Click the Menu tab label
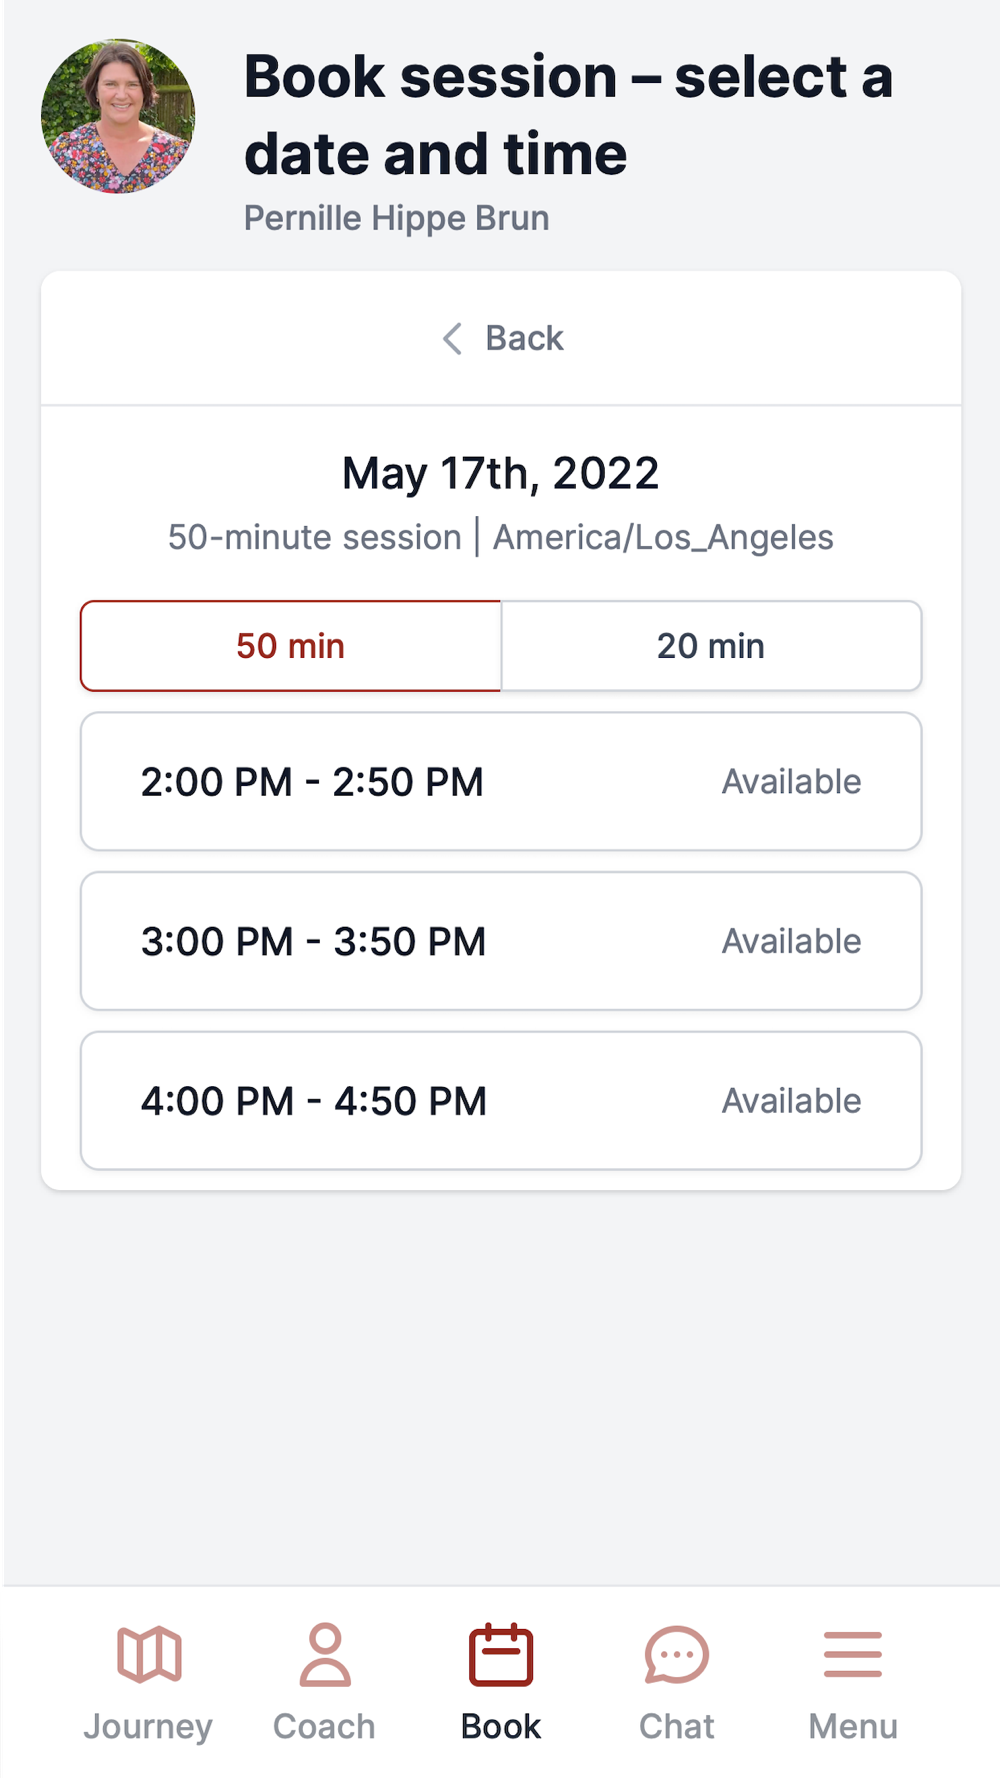The image size is (1000, 1778). [x=853, y=1727]
